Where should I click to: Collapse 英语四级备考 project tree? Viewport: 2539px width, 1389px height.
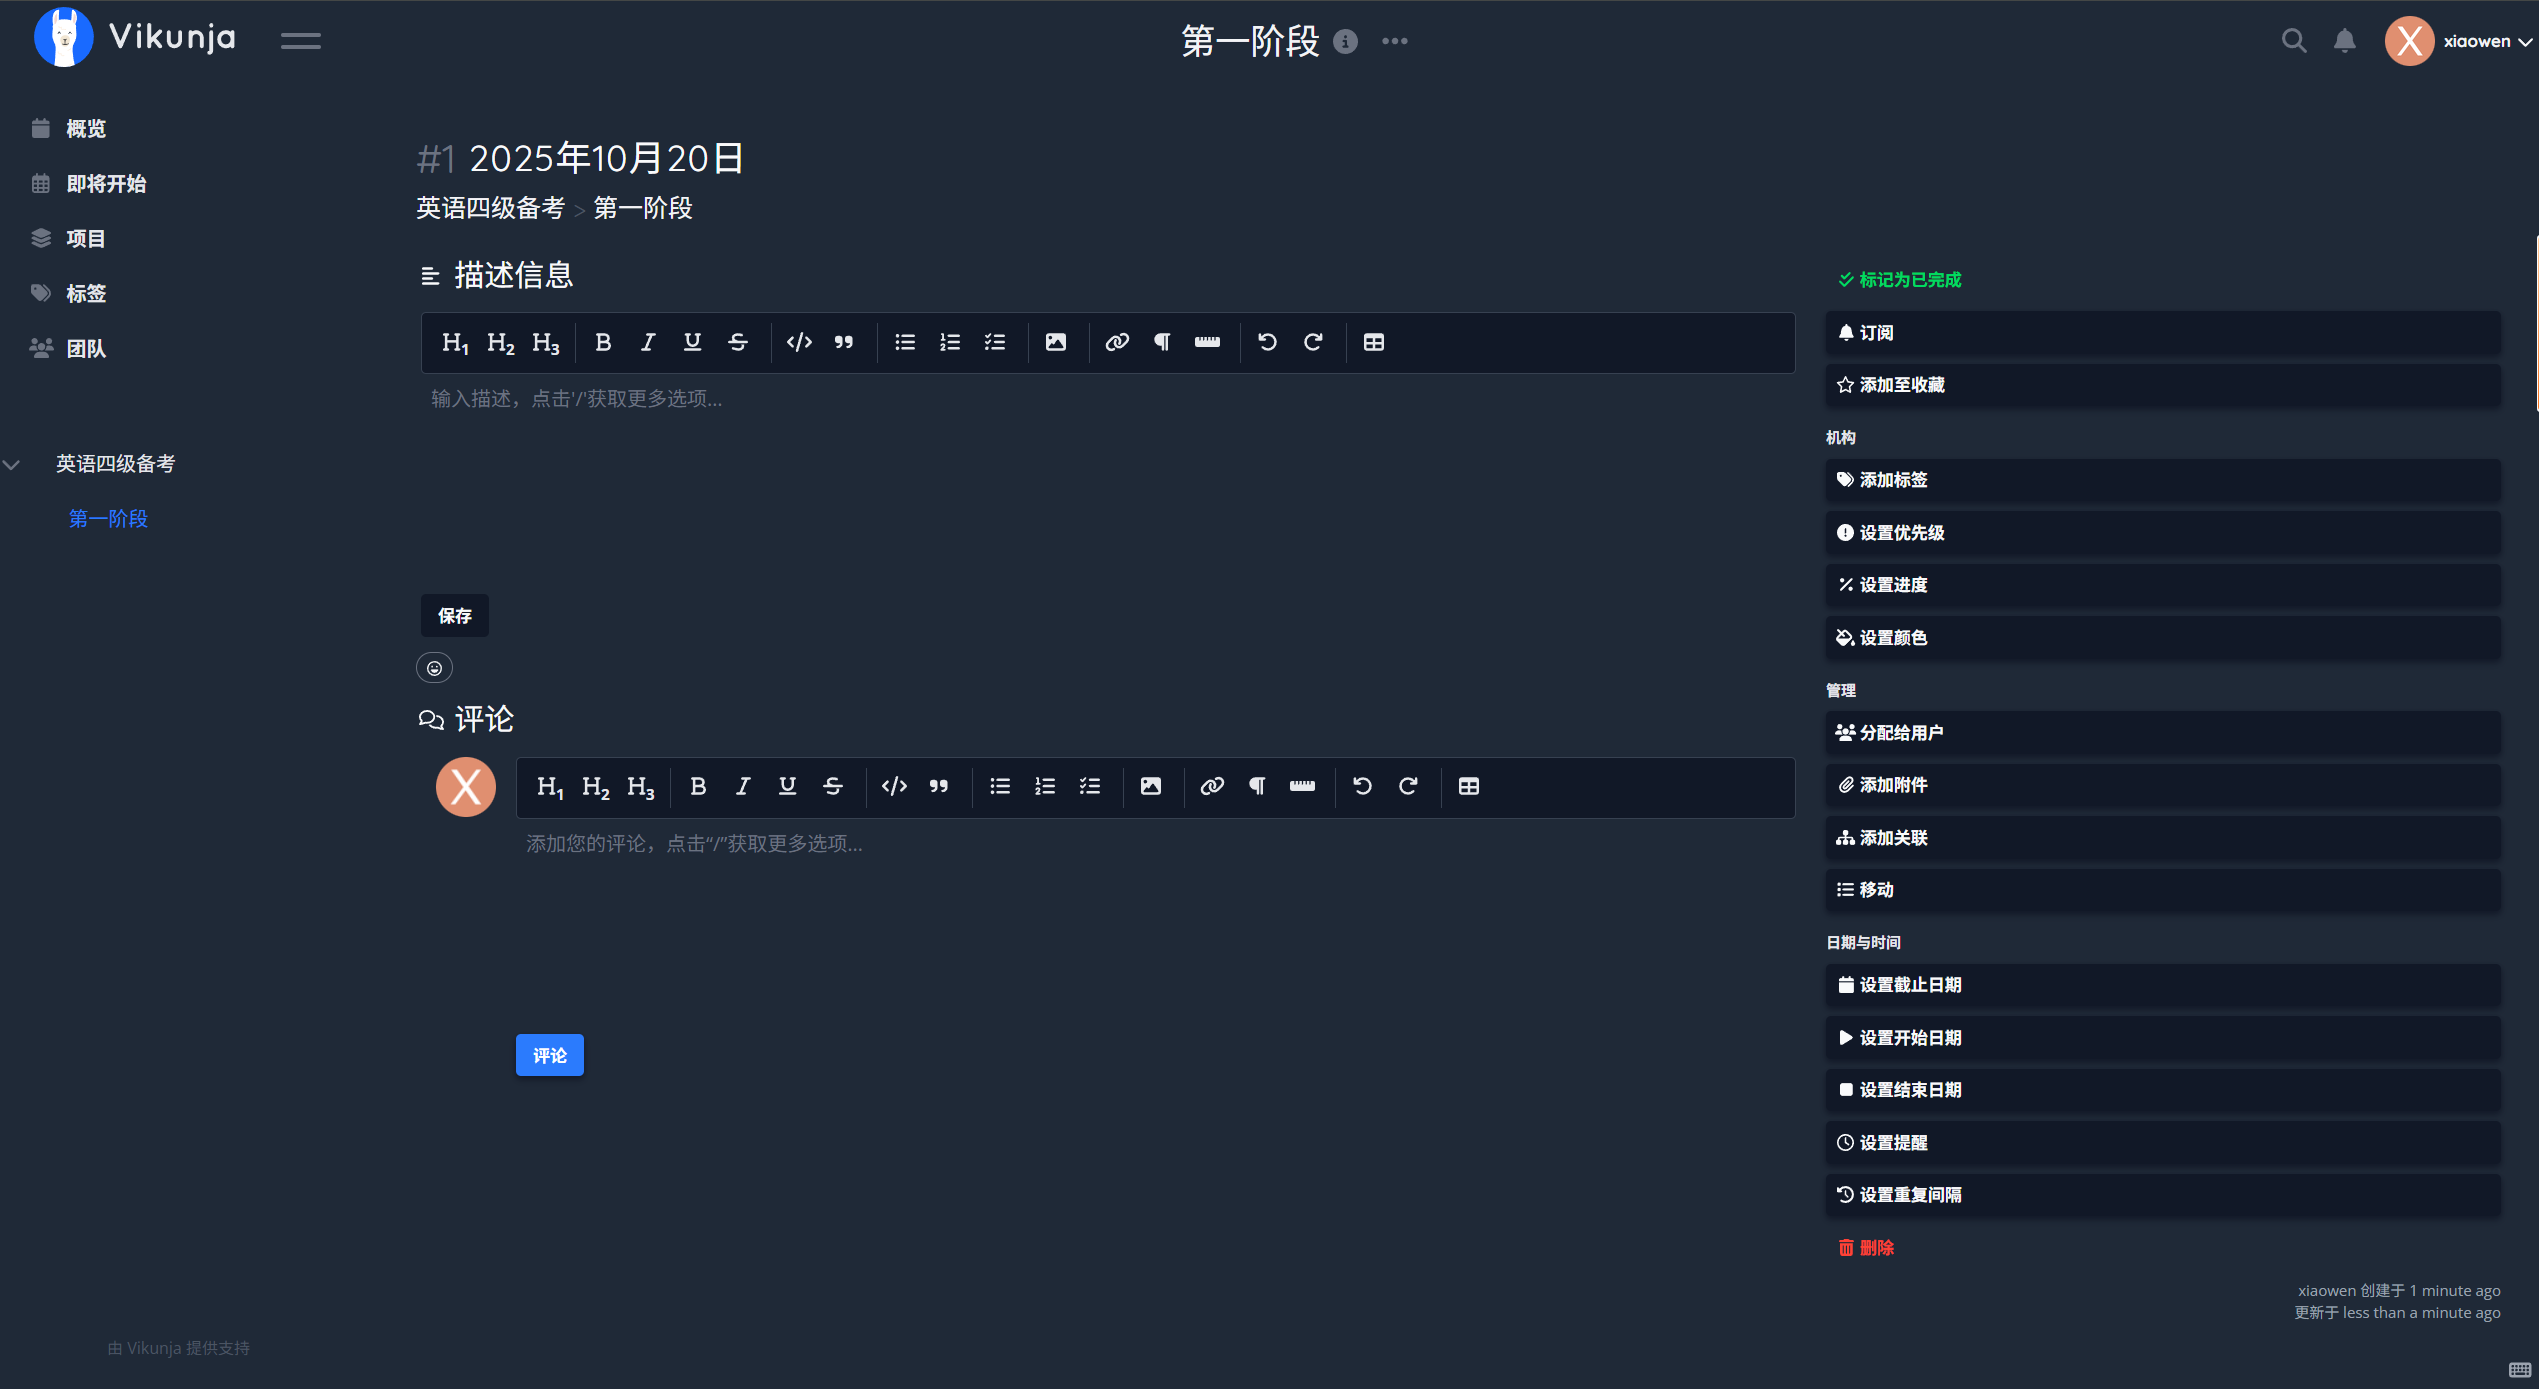[12, 464]
